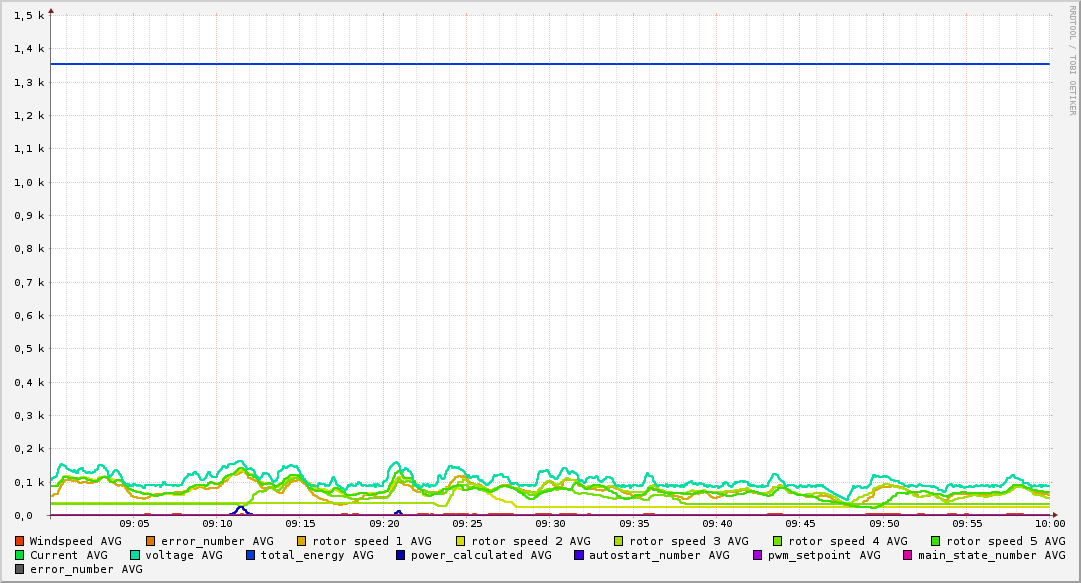
Task: Click the gray error_number AVG swatch
Action: (x=19, y=570)
